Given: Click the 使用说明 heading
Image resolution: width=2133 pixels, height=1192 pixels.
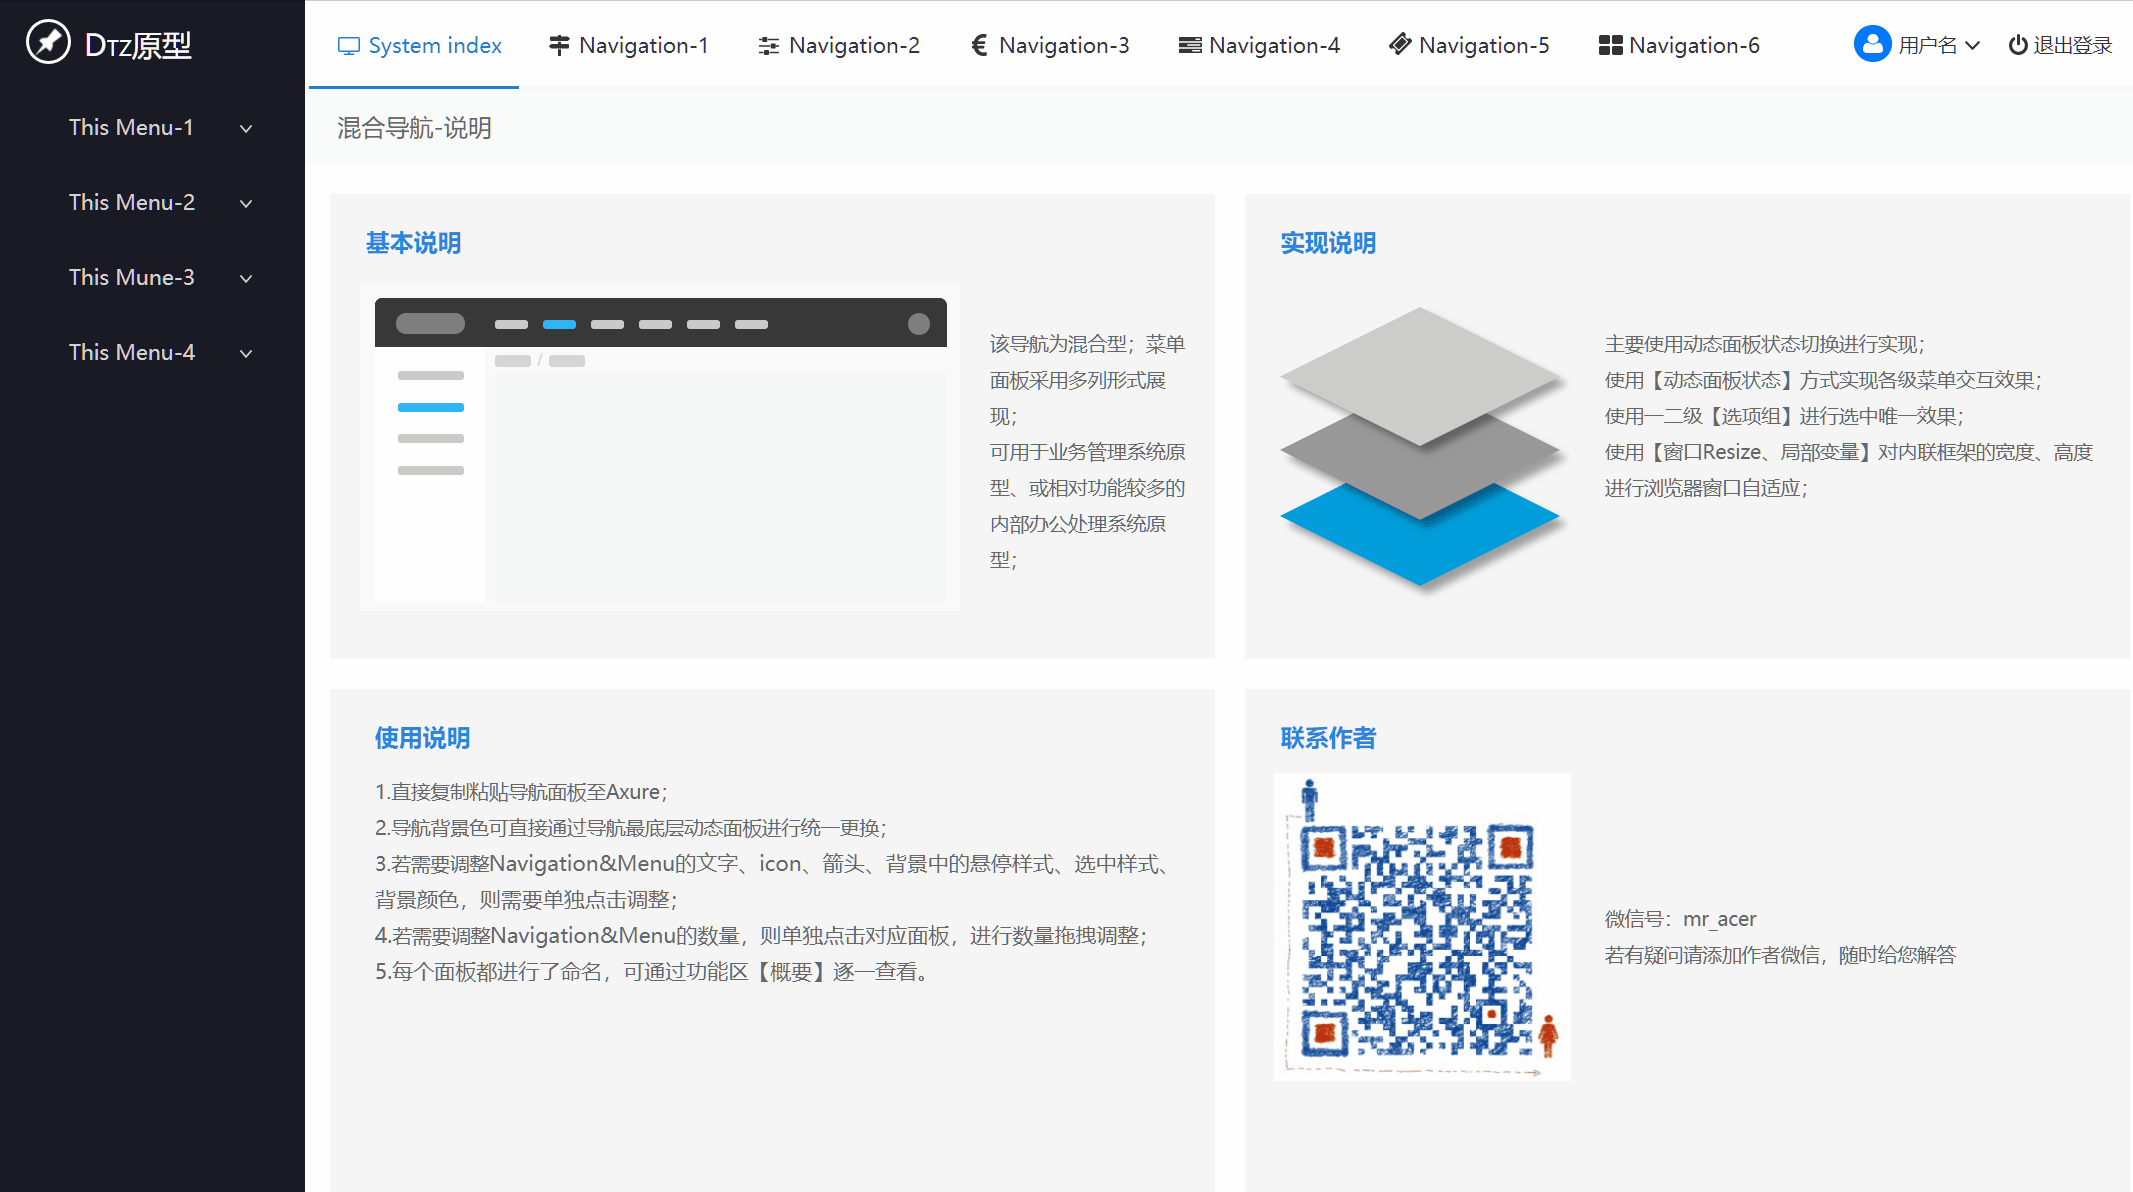Looking at the screenshot, I should tap(422, 738).
